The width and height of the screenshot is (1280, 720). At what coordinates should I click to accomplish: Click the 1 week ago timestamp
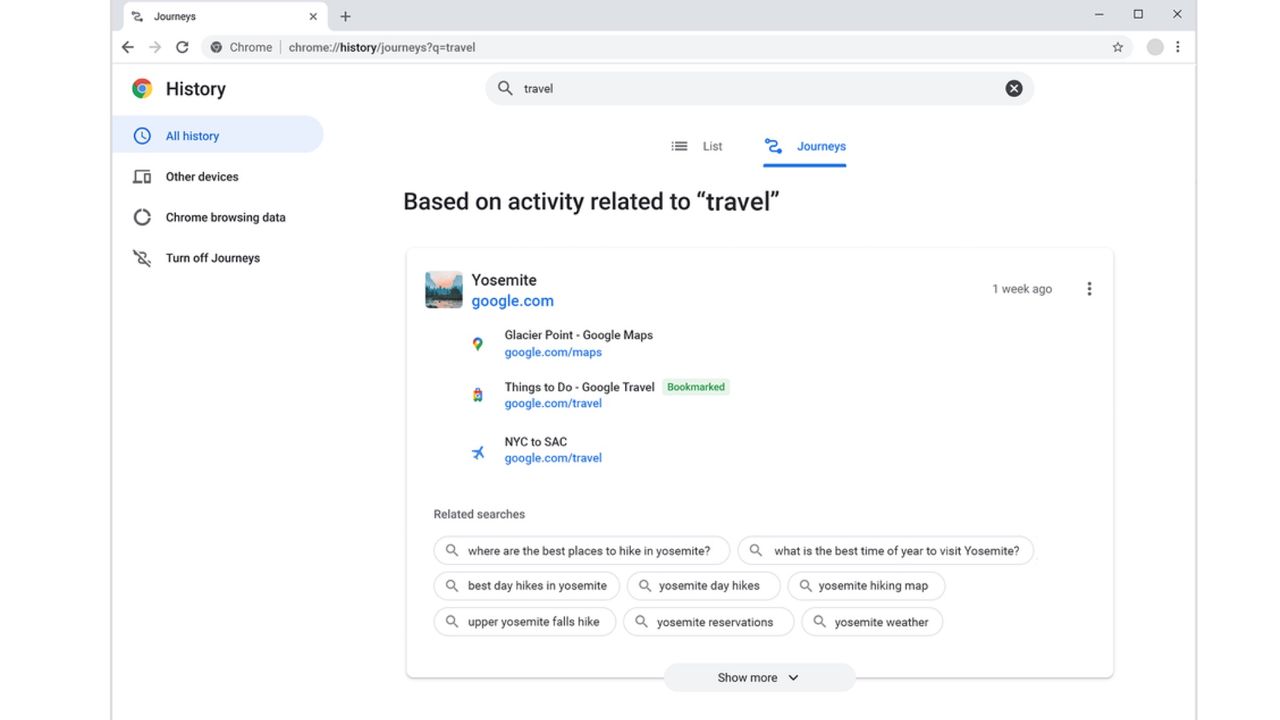pyautogui.click(x=1022, y=289)
